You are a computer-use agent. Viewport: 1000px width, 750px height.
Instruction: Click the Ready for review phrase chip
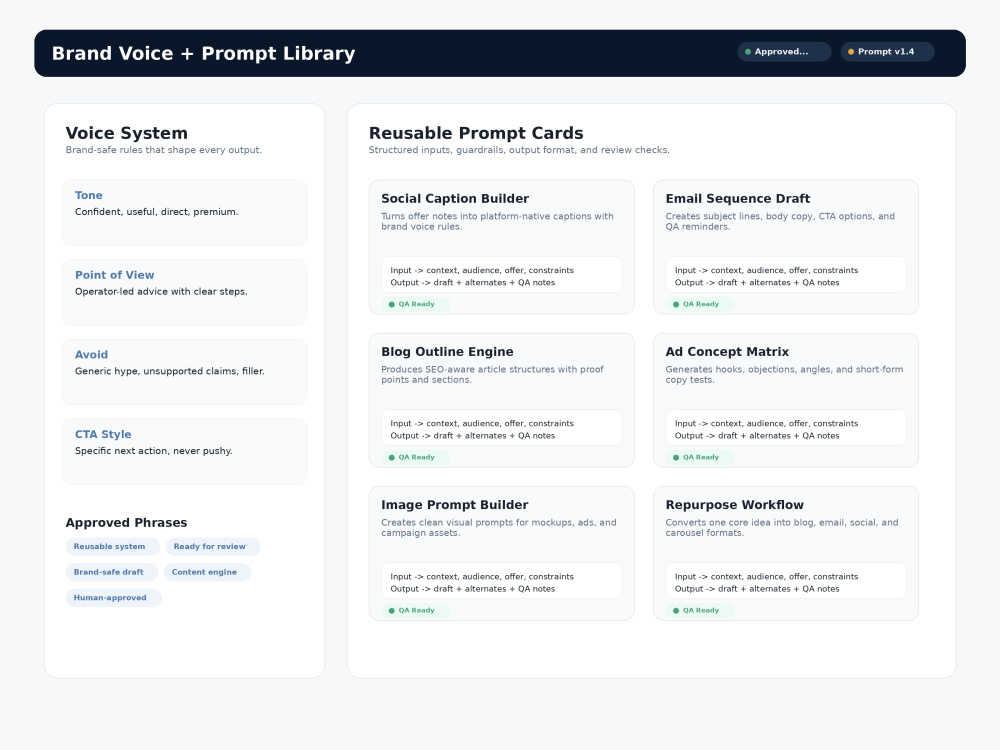click(x=212, y=547)
